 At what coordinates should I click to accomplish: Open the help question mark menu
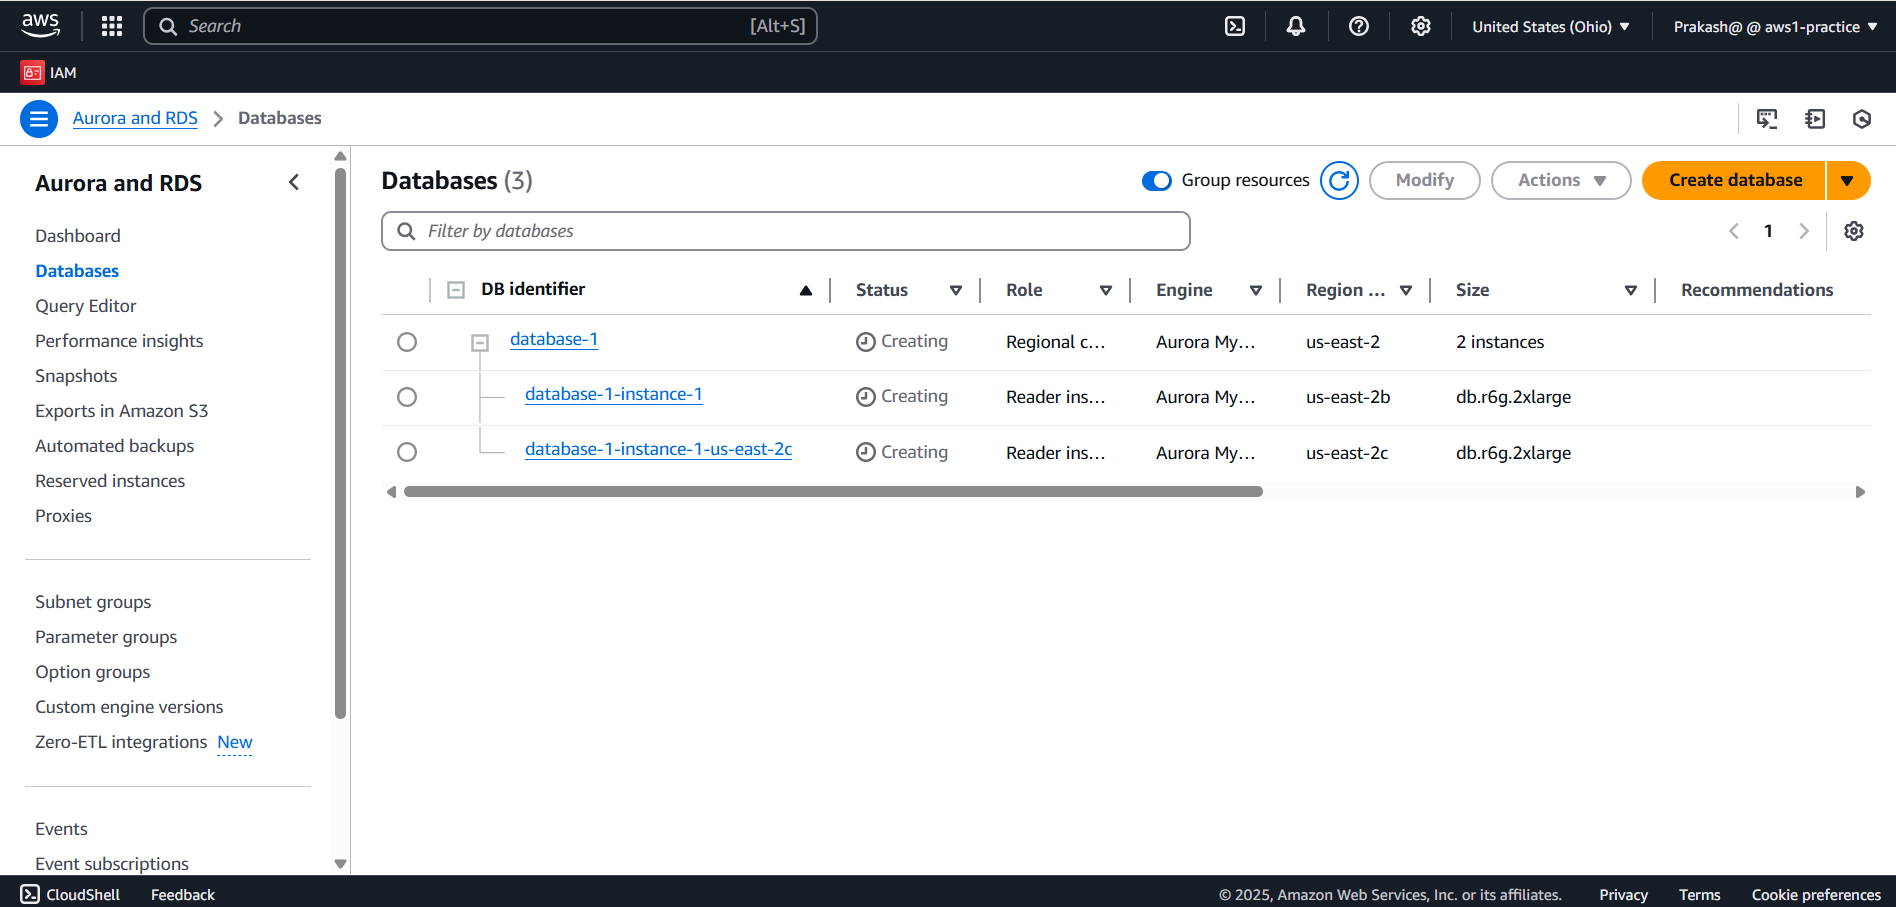1358,26
